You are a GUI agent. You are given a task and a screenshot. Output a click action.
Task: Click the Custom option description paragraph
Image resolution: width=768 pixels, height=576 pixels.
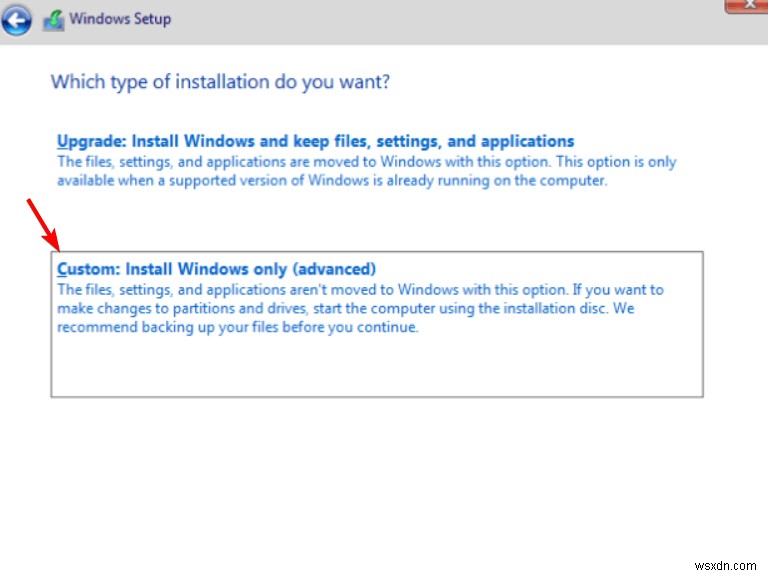(x=360, y=308)
